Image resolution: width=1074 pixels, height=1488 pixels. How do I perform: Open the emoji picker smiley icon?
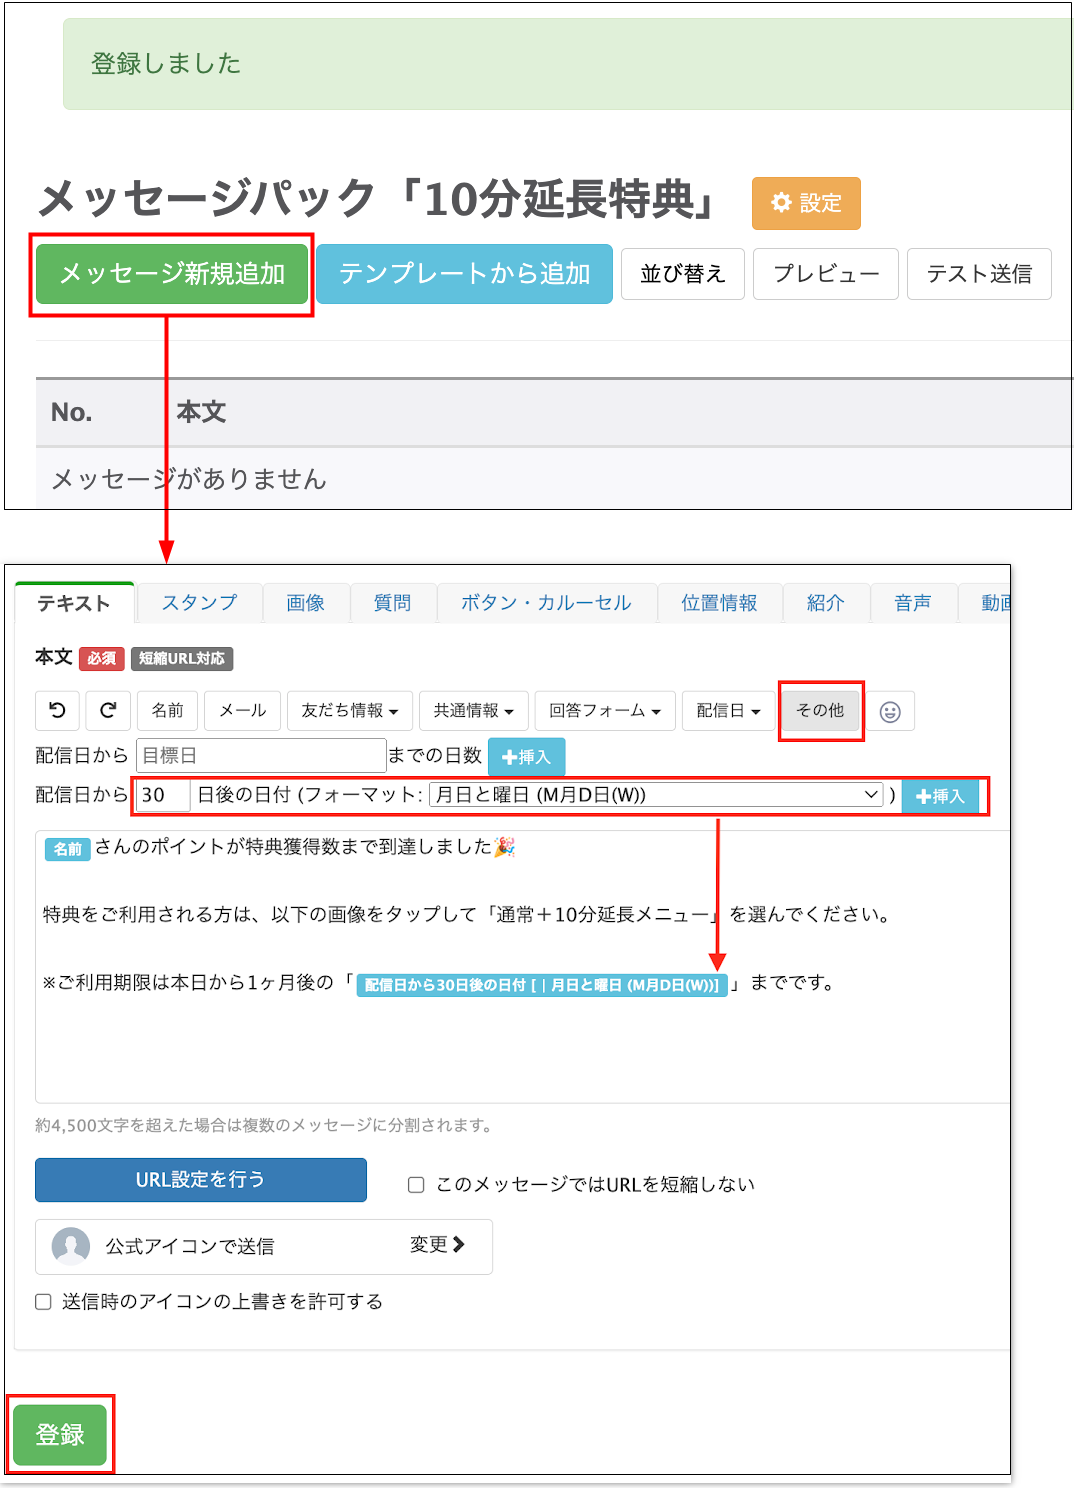click(890, 711)
